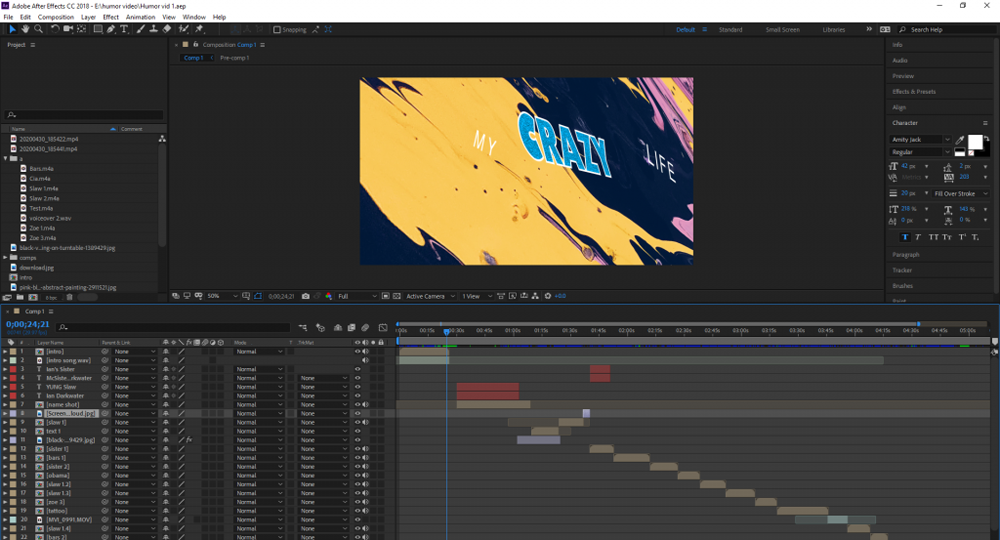Screen dimensions: 1000x540
Task: Click the eyedropper in Character panel
Action: [960, 140]
